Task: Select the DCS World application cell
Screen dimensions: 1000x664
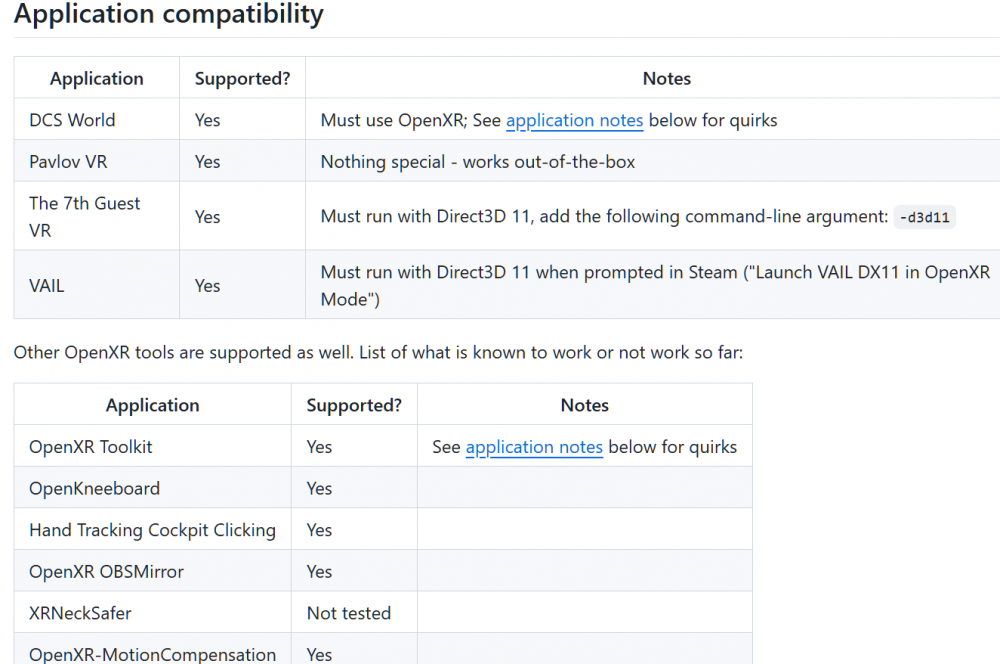Action: coord(72,120)
